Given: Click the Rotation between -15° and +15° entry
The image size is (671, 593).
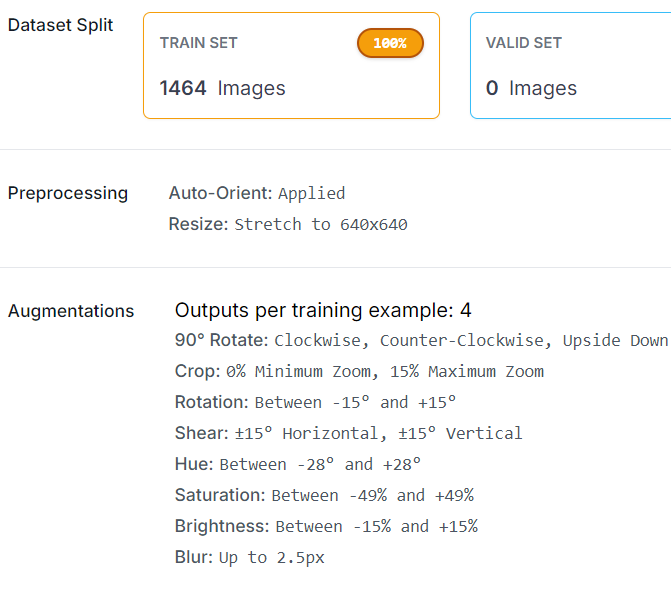Looking at the screenshot, I should pyautogui.click(x=315, y=402).
